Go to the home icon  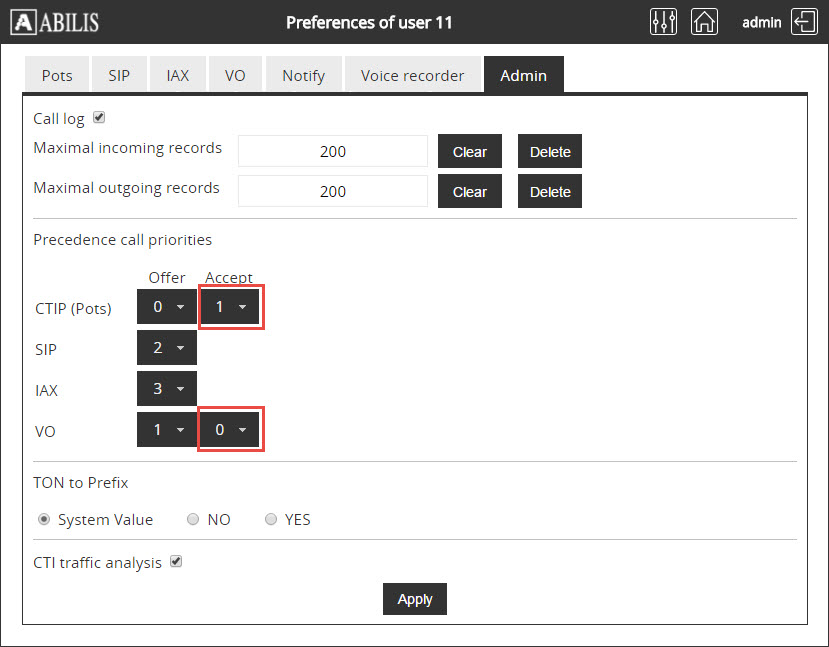pos(705,22)
